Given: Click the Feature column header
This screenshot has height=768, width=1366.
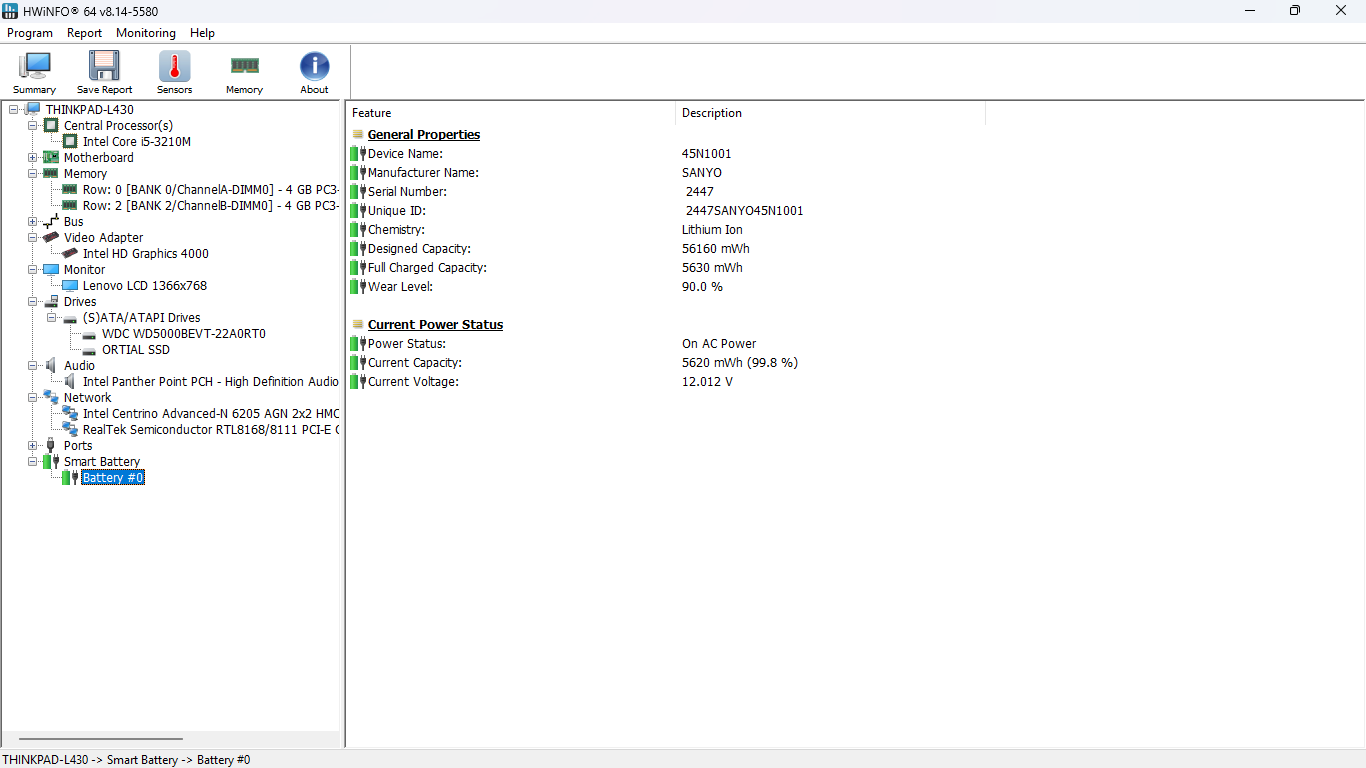Looking at the screenshot, I should coord(511,113).
